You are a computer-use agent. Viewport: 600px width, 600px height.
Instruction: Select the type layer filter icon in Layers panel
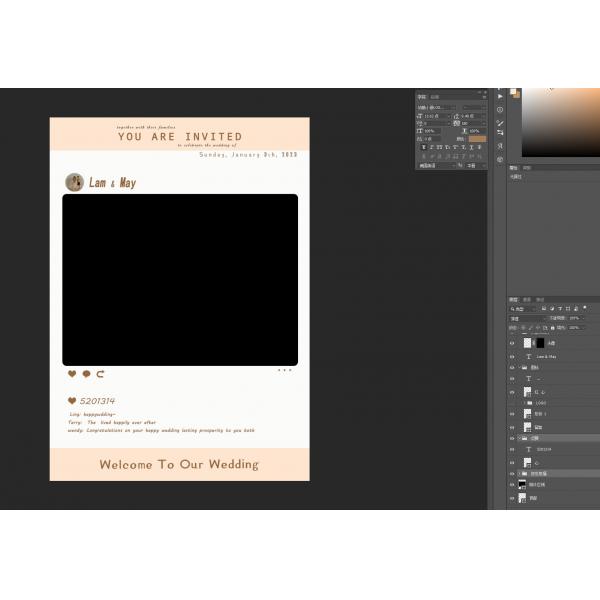click(x=558, y=309)
